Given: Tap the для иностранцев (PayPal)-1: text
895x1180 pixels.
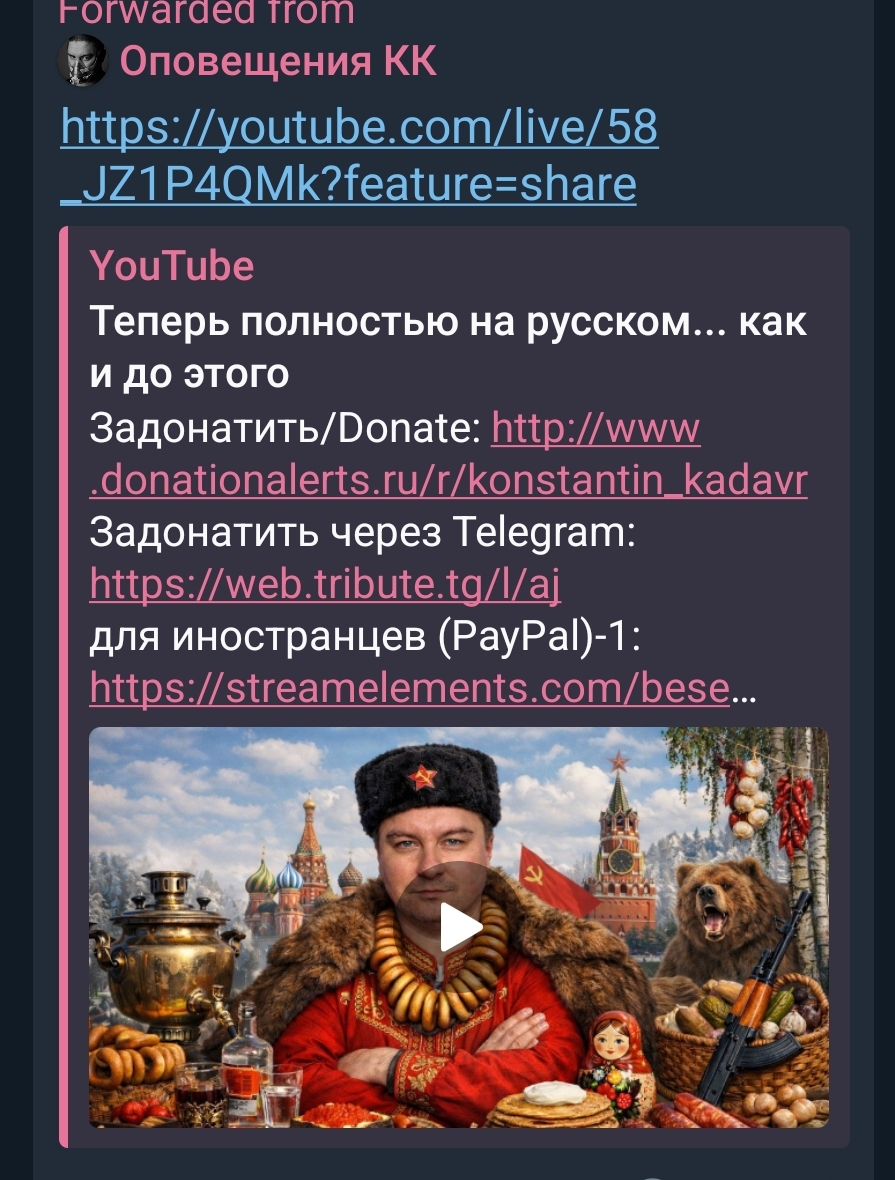Looking at the screenshot, I should pos(364,637).
